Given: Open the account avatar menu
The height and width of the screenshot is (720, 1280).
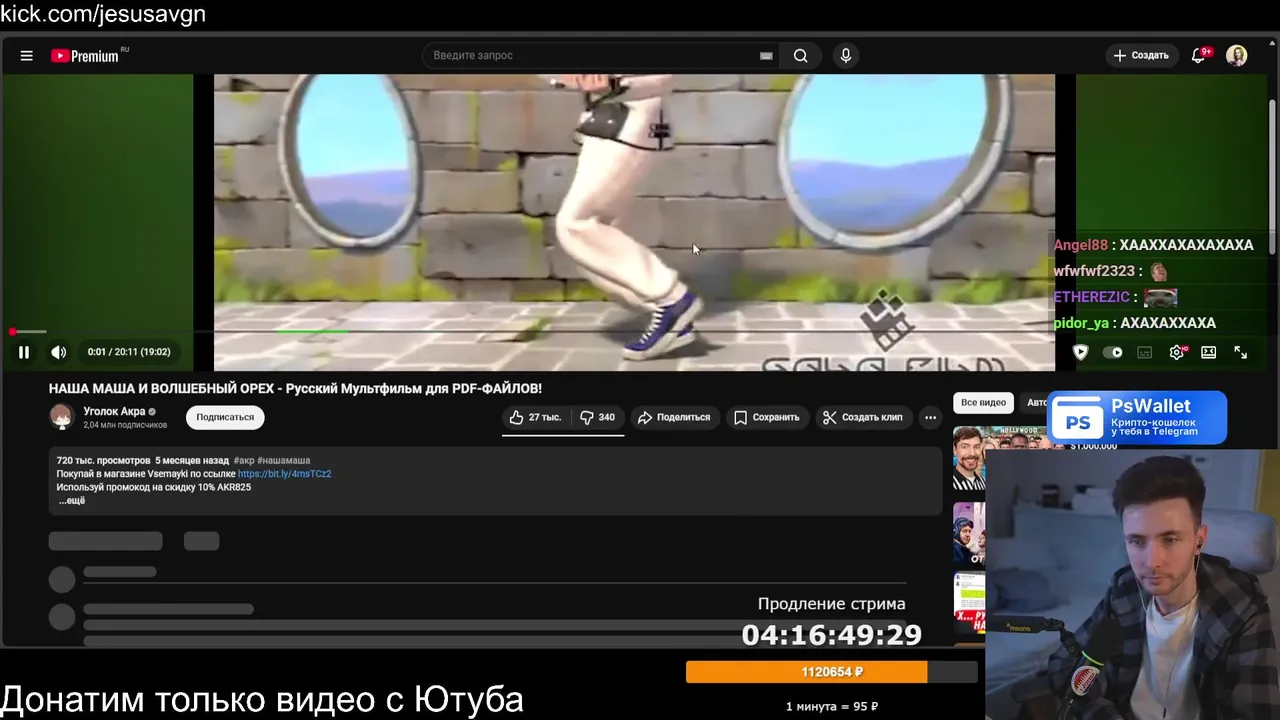Looking at the screenshot, I should (1237, 56).
